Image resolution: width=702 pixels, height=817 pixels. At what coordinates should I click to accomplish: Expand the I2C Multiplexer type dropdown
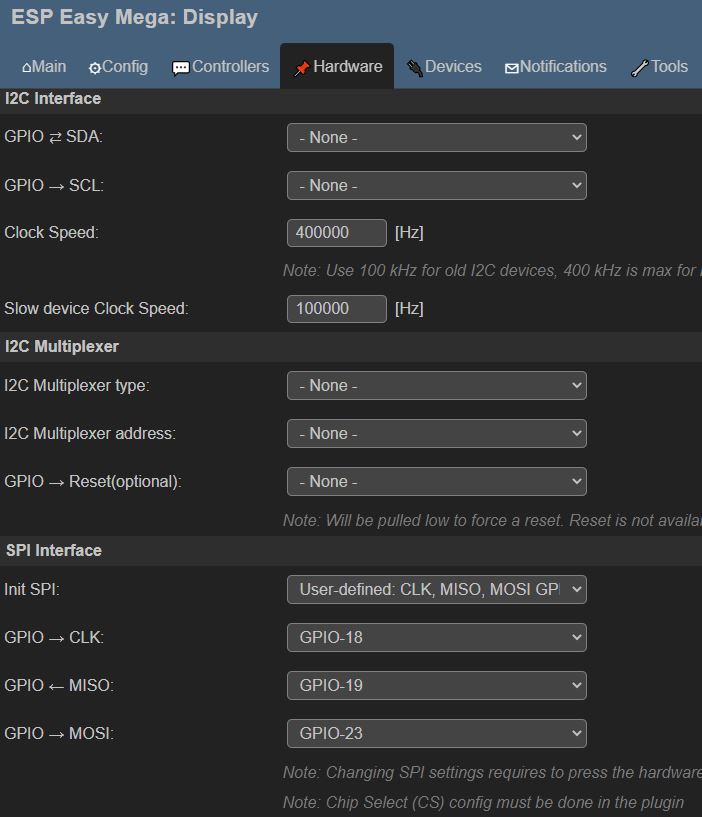coord(437,386)
